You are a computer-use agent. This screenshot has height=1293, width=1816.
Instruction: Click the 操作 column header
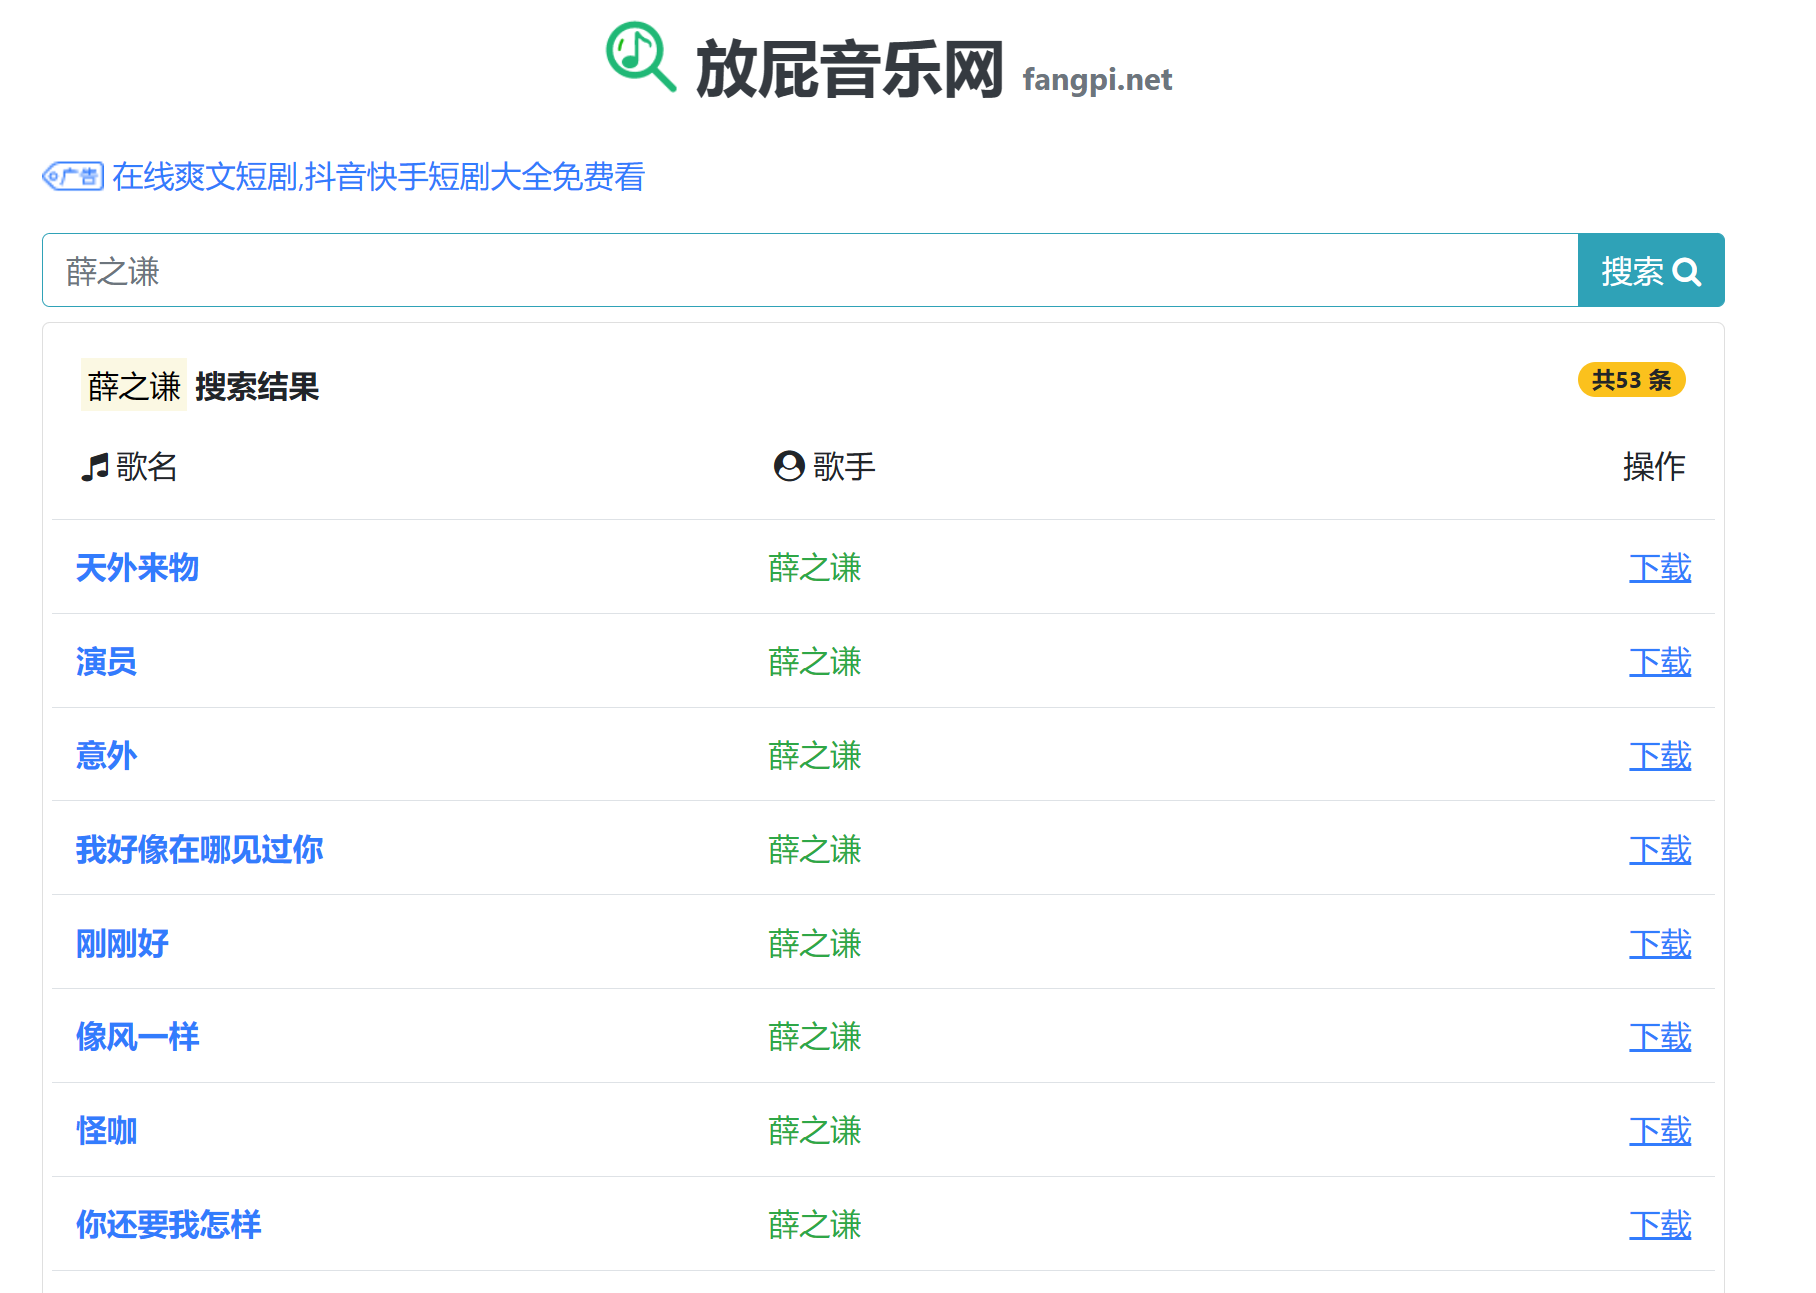(x=1654, y=467)
